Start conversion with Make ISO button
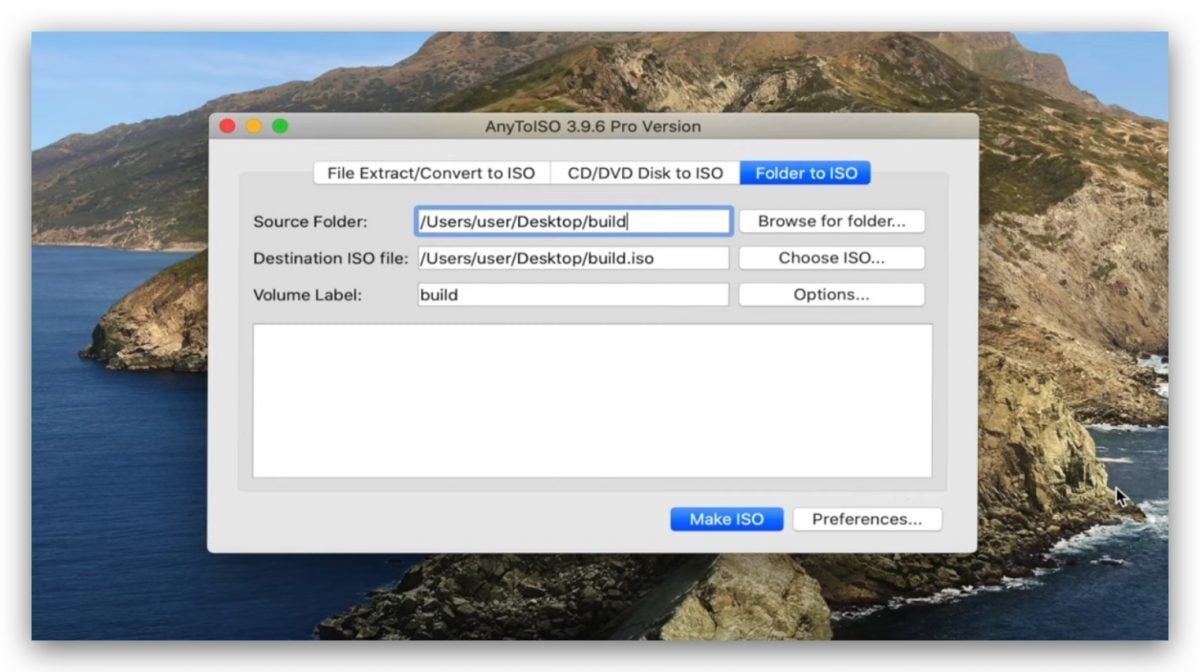1200x672 pixels. point(727,519)
